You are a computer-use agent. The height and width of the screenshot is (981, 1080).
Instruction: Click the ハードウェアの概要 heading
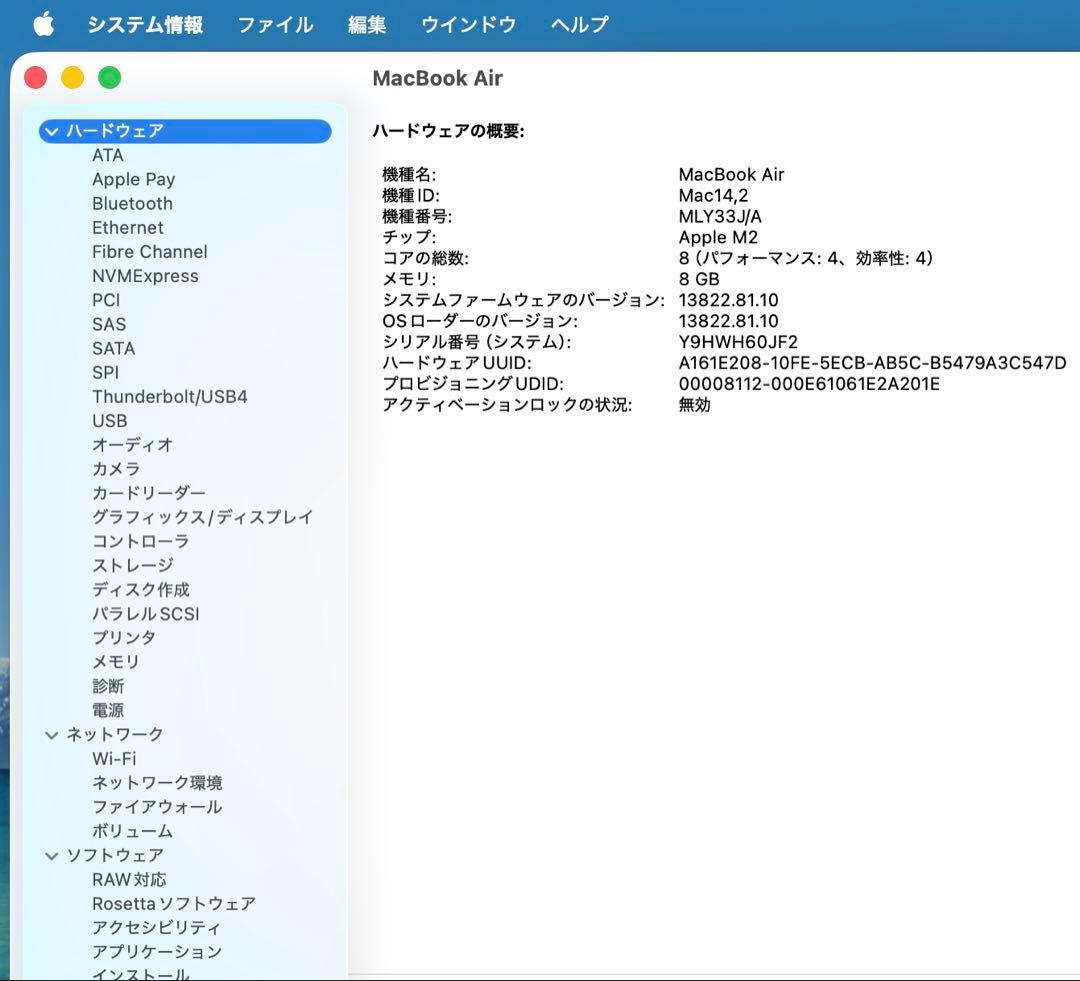pyautogui.click(x=448, y=131)
